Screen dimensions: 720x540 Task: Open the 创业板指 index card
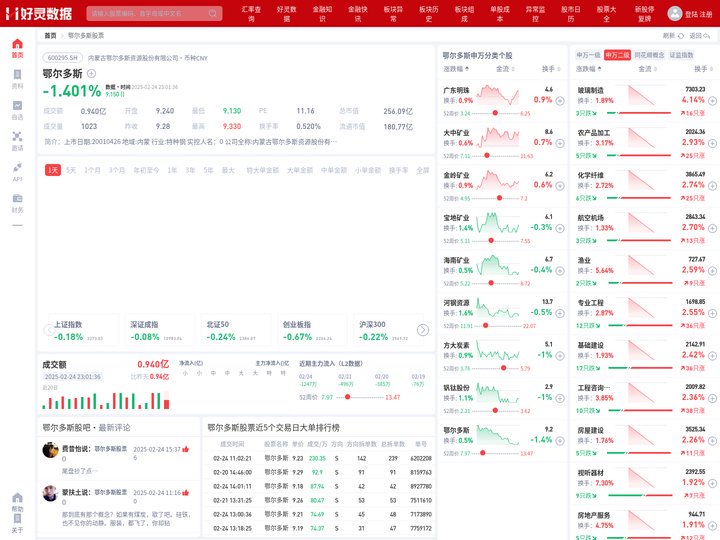310,330
